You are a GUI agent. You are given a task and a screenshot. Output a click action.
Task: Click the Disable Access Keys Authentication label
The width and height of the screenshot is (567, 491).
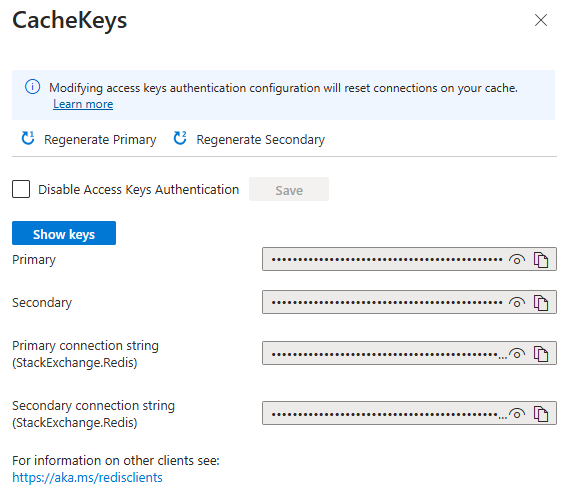tap(138, 189)
